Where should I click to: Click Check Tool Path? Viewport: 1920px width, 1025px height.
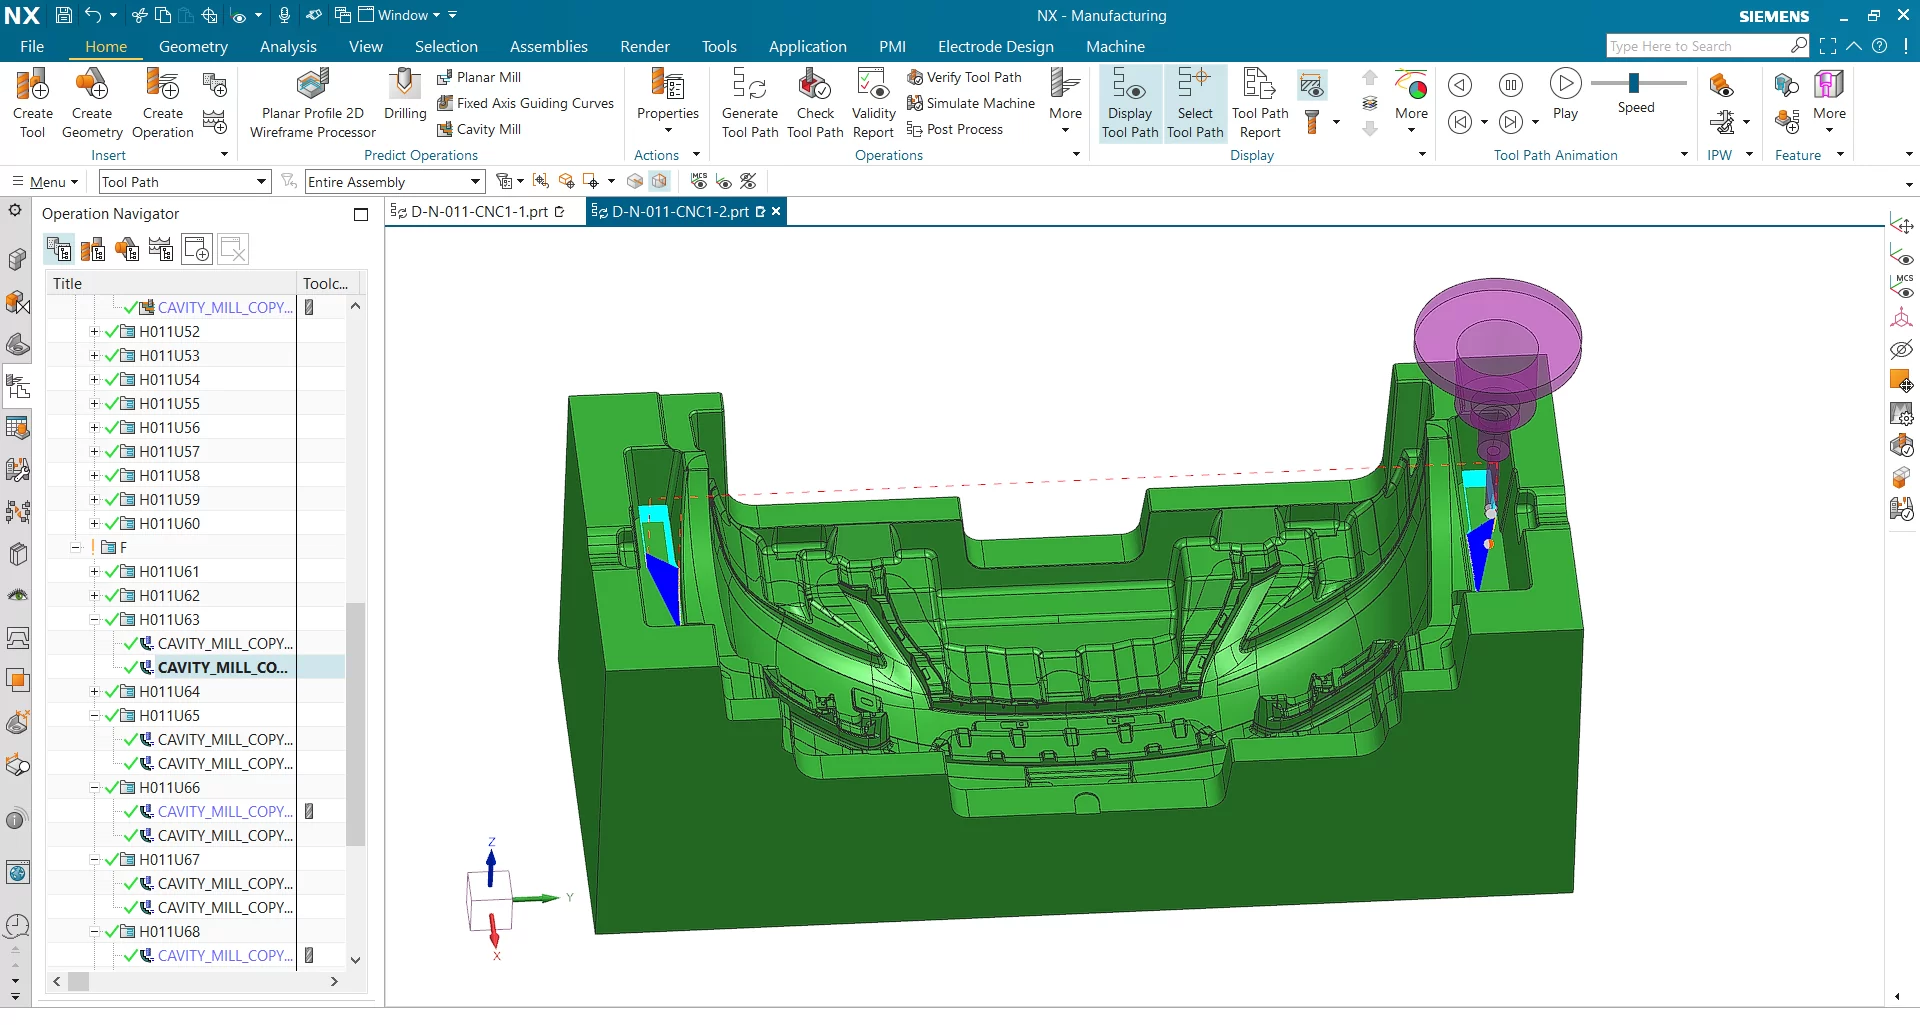click(815, 103)
